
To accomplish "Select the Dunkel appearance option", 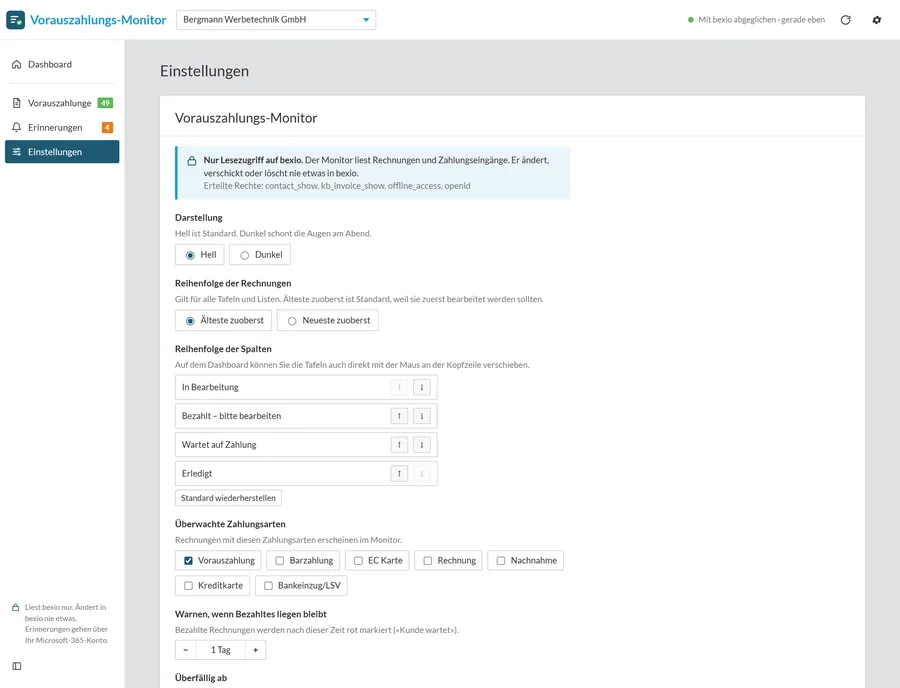I will pyautogui.click(x=260, y=255).
